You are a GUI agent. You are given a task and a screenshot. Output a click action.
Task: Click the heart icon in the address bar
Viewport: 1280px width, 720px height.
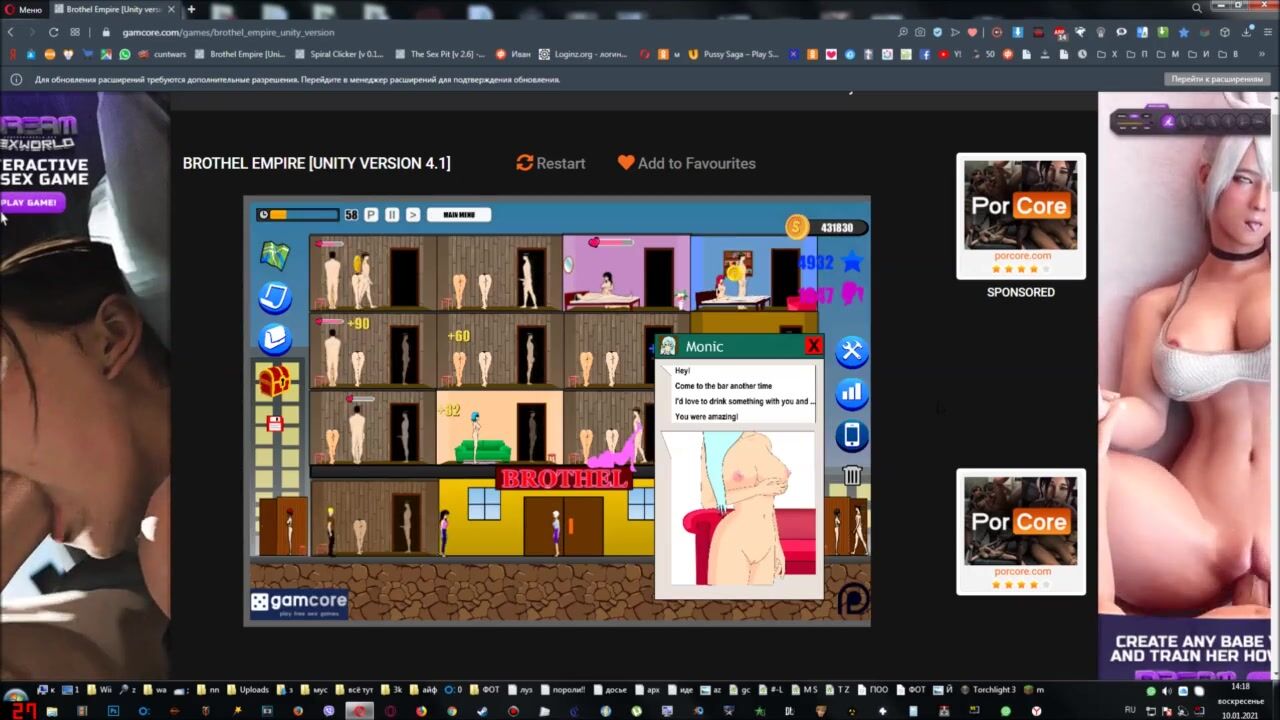click(971, 32)
